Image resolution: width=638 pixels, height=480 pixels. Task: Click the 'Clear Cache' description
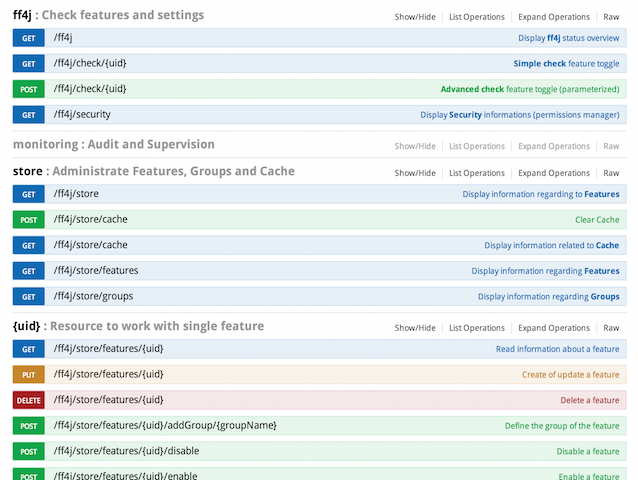[x=597, y=219]
